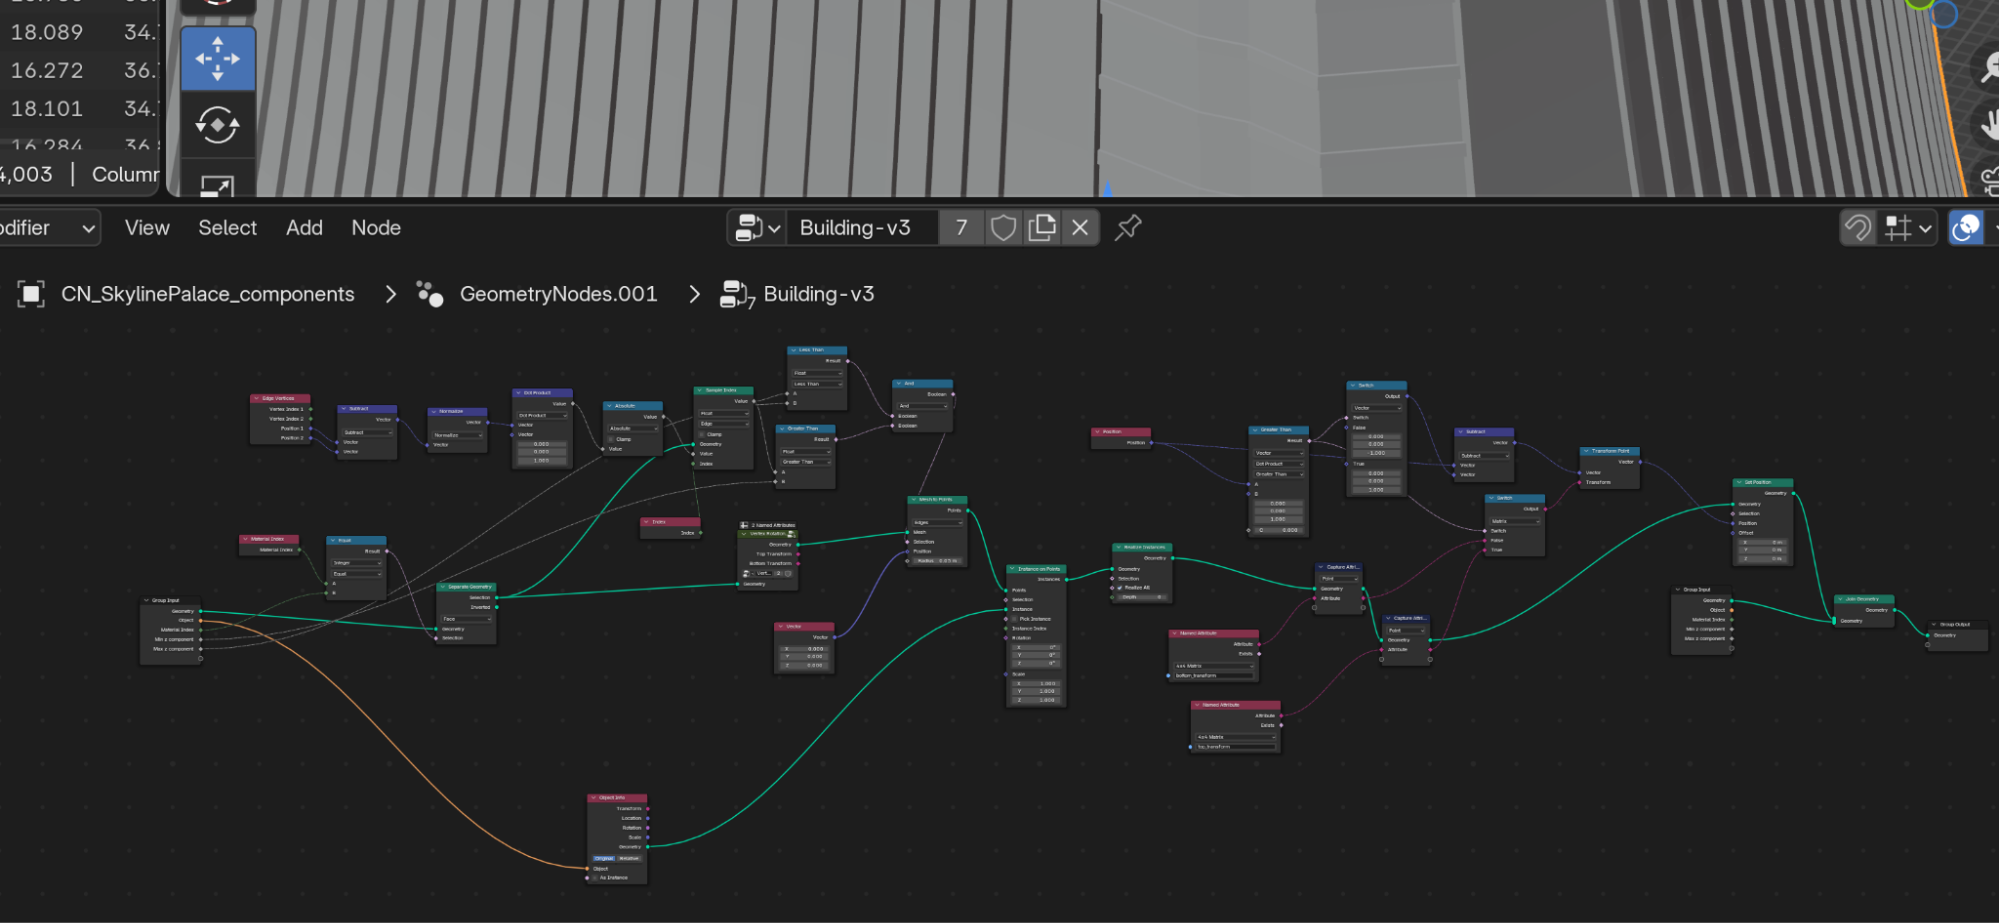1999x924 pixels.
Task: Select the Move tool in viewport toolbar
Action: [x=217, y=59]
